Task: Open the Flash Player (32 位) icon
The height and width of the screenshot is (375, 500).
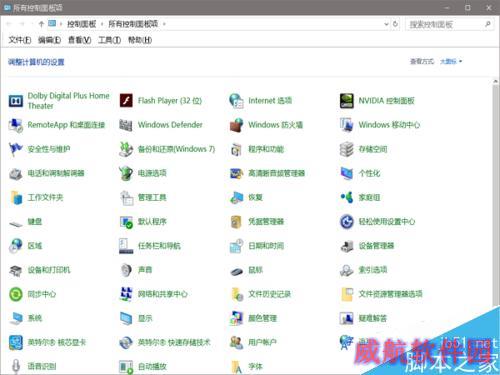Action: click(x=126, y=100)
